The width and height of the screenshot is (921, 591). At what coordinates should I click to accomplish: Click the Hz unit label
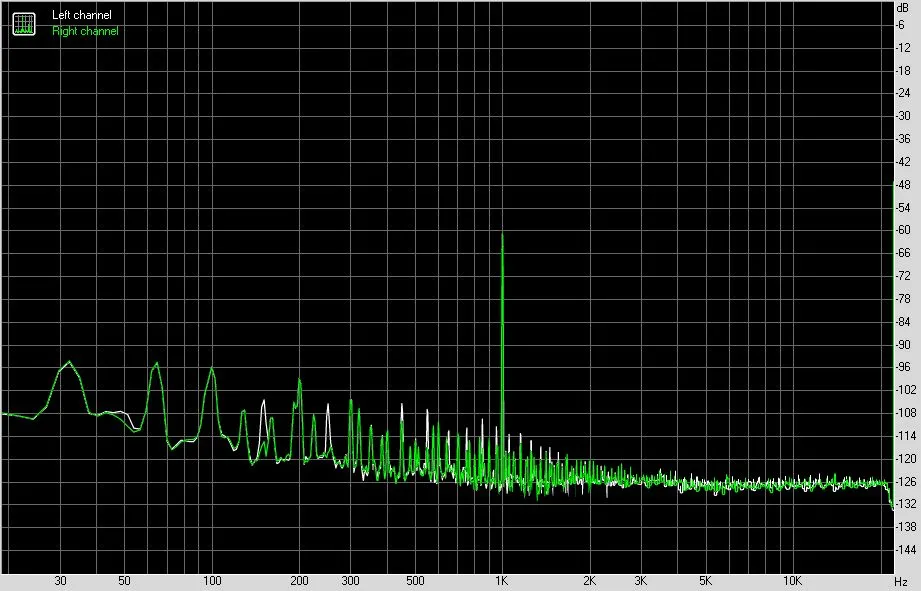pyautogui.click(x=902, y=582)
